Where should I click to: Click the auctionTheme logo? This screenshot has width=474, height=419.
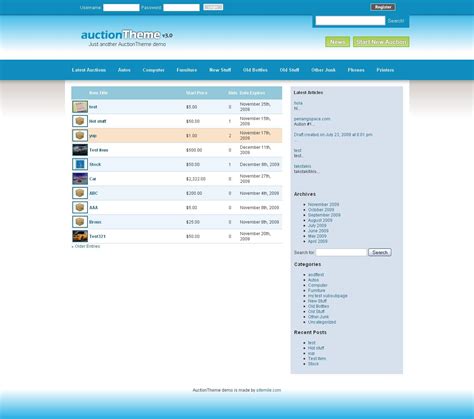coord(127,35)
